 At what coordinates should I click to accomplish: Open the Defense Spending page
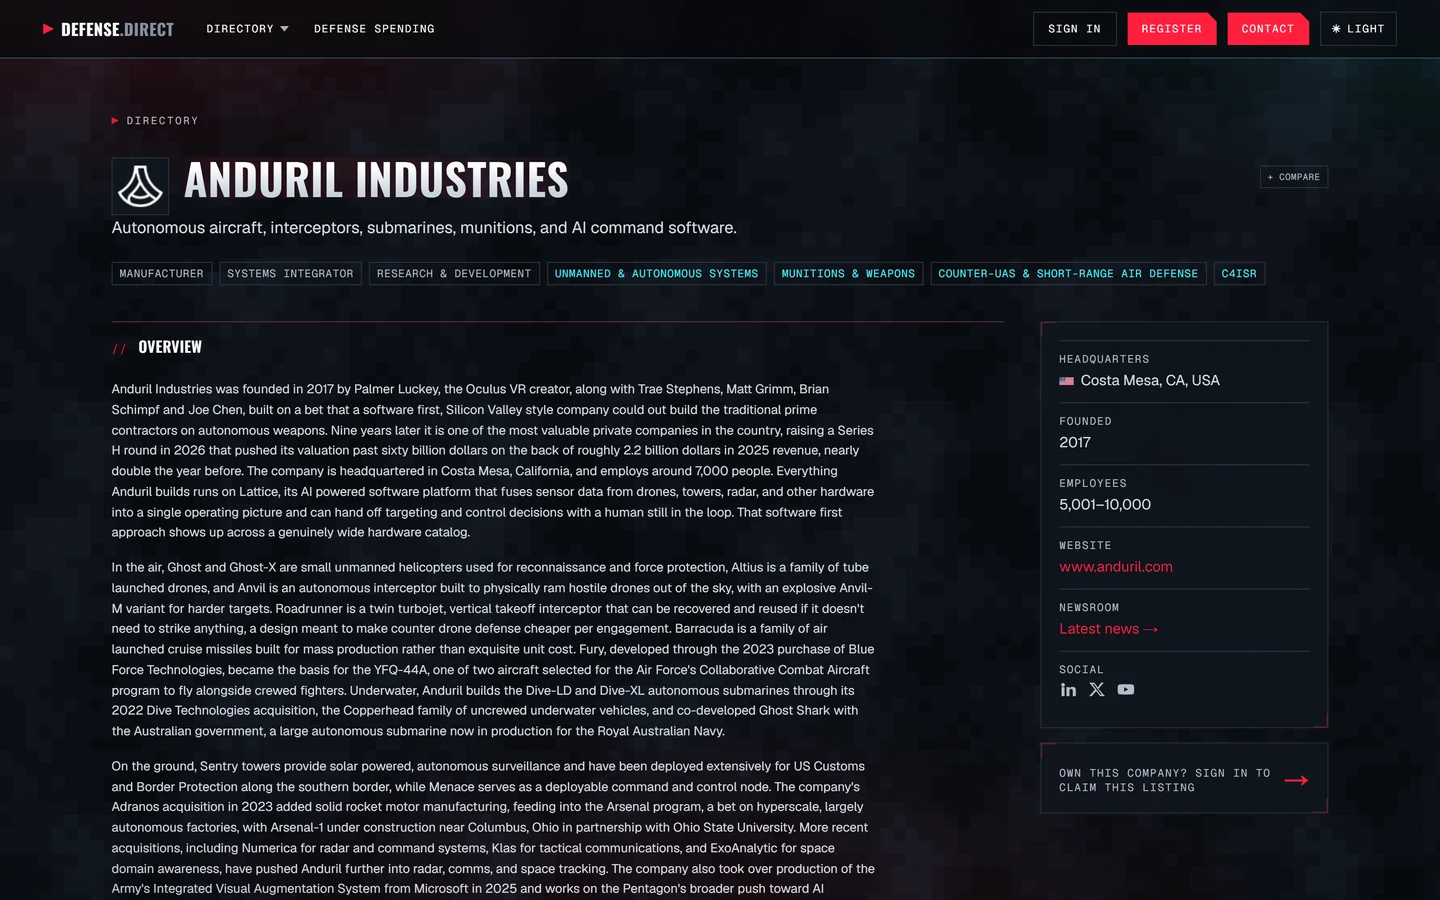374,29
